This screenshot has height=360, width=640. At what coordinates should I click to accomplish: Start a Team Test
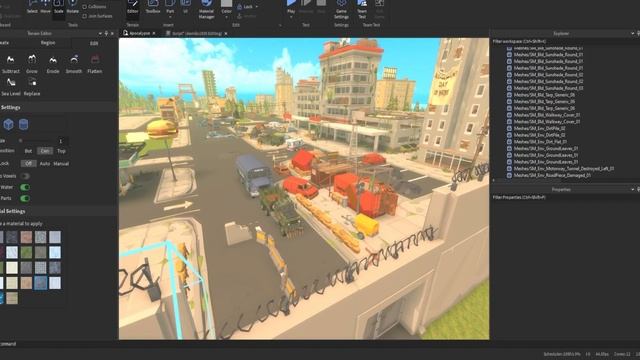(362, 9)
